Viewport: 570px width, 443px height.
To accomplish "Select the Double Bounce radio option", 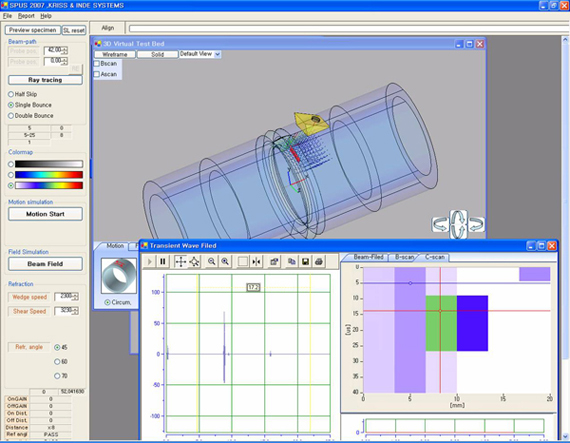I will (11, 116).
